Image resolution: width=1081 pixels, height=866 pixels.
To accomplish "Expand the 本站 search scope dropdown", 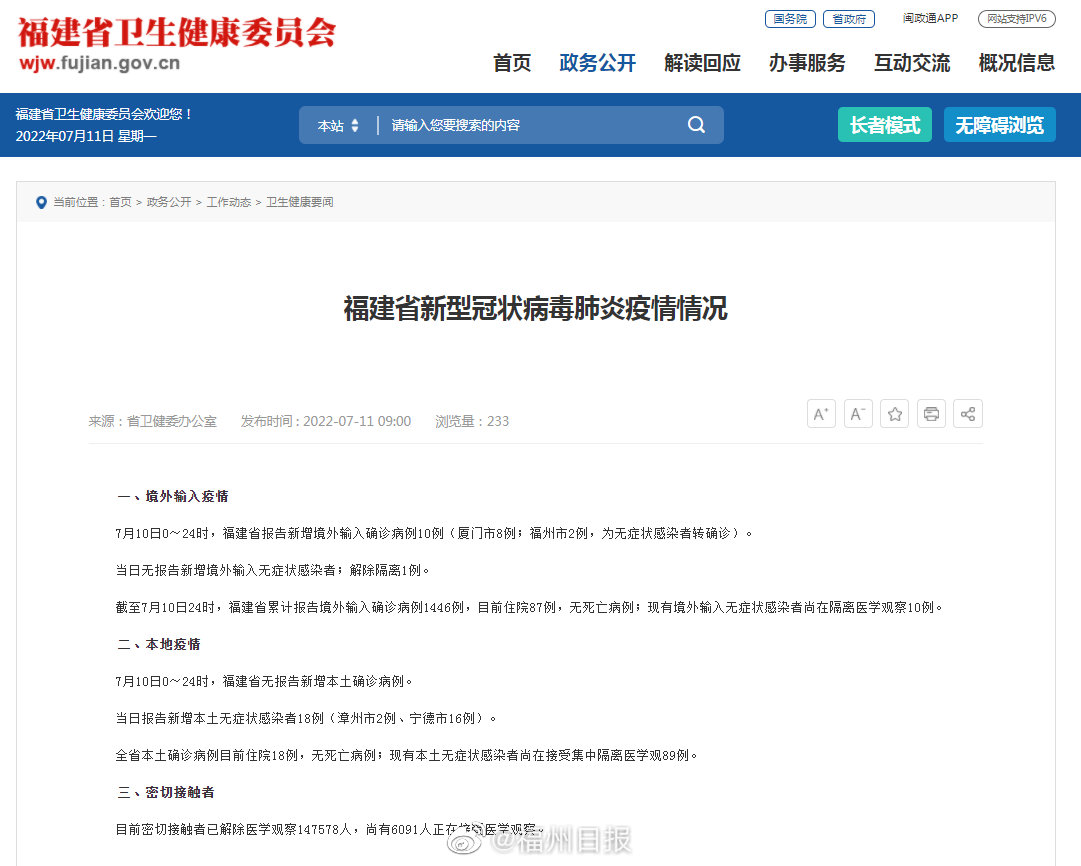I will coord(338,126).
